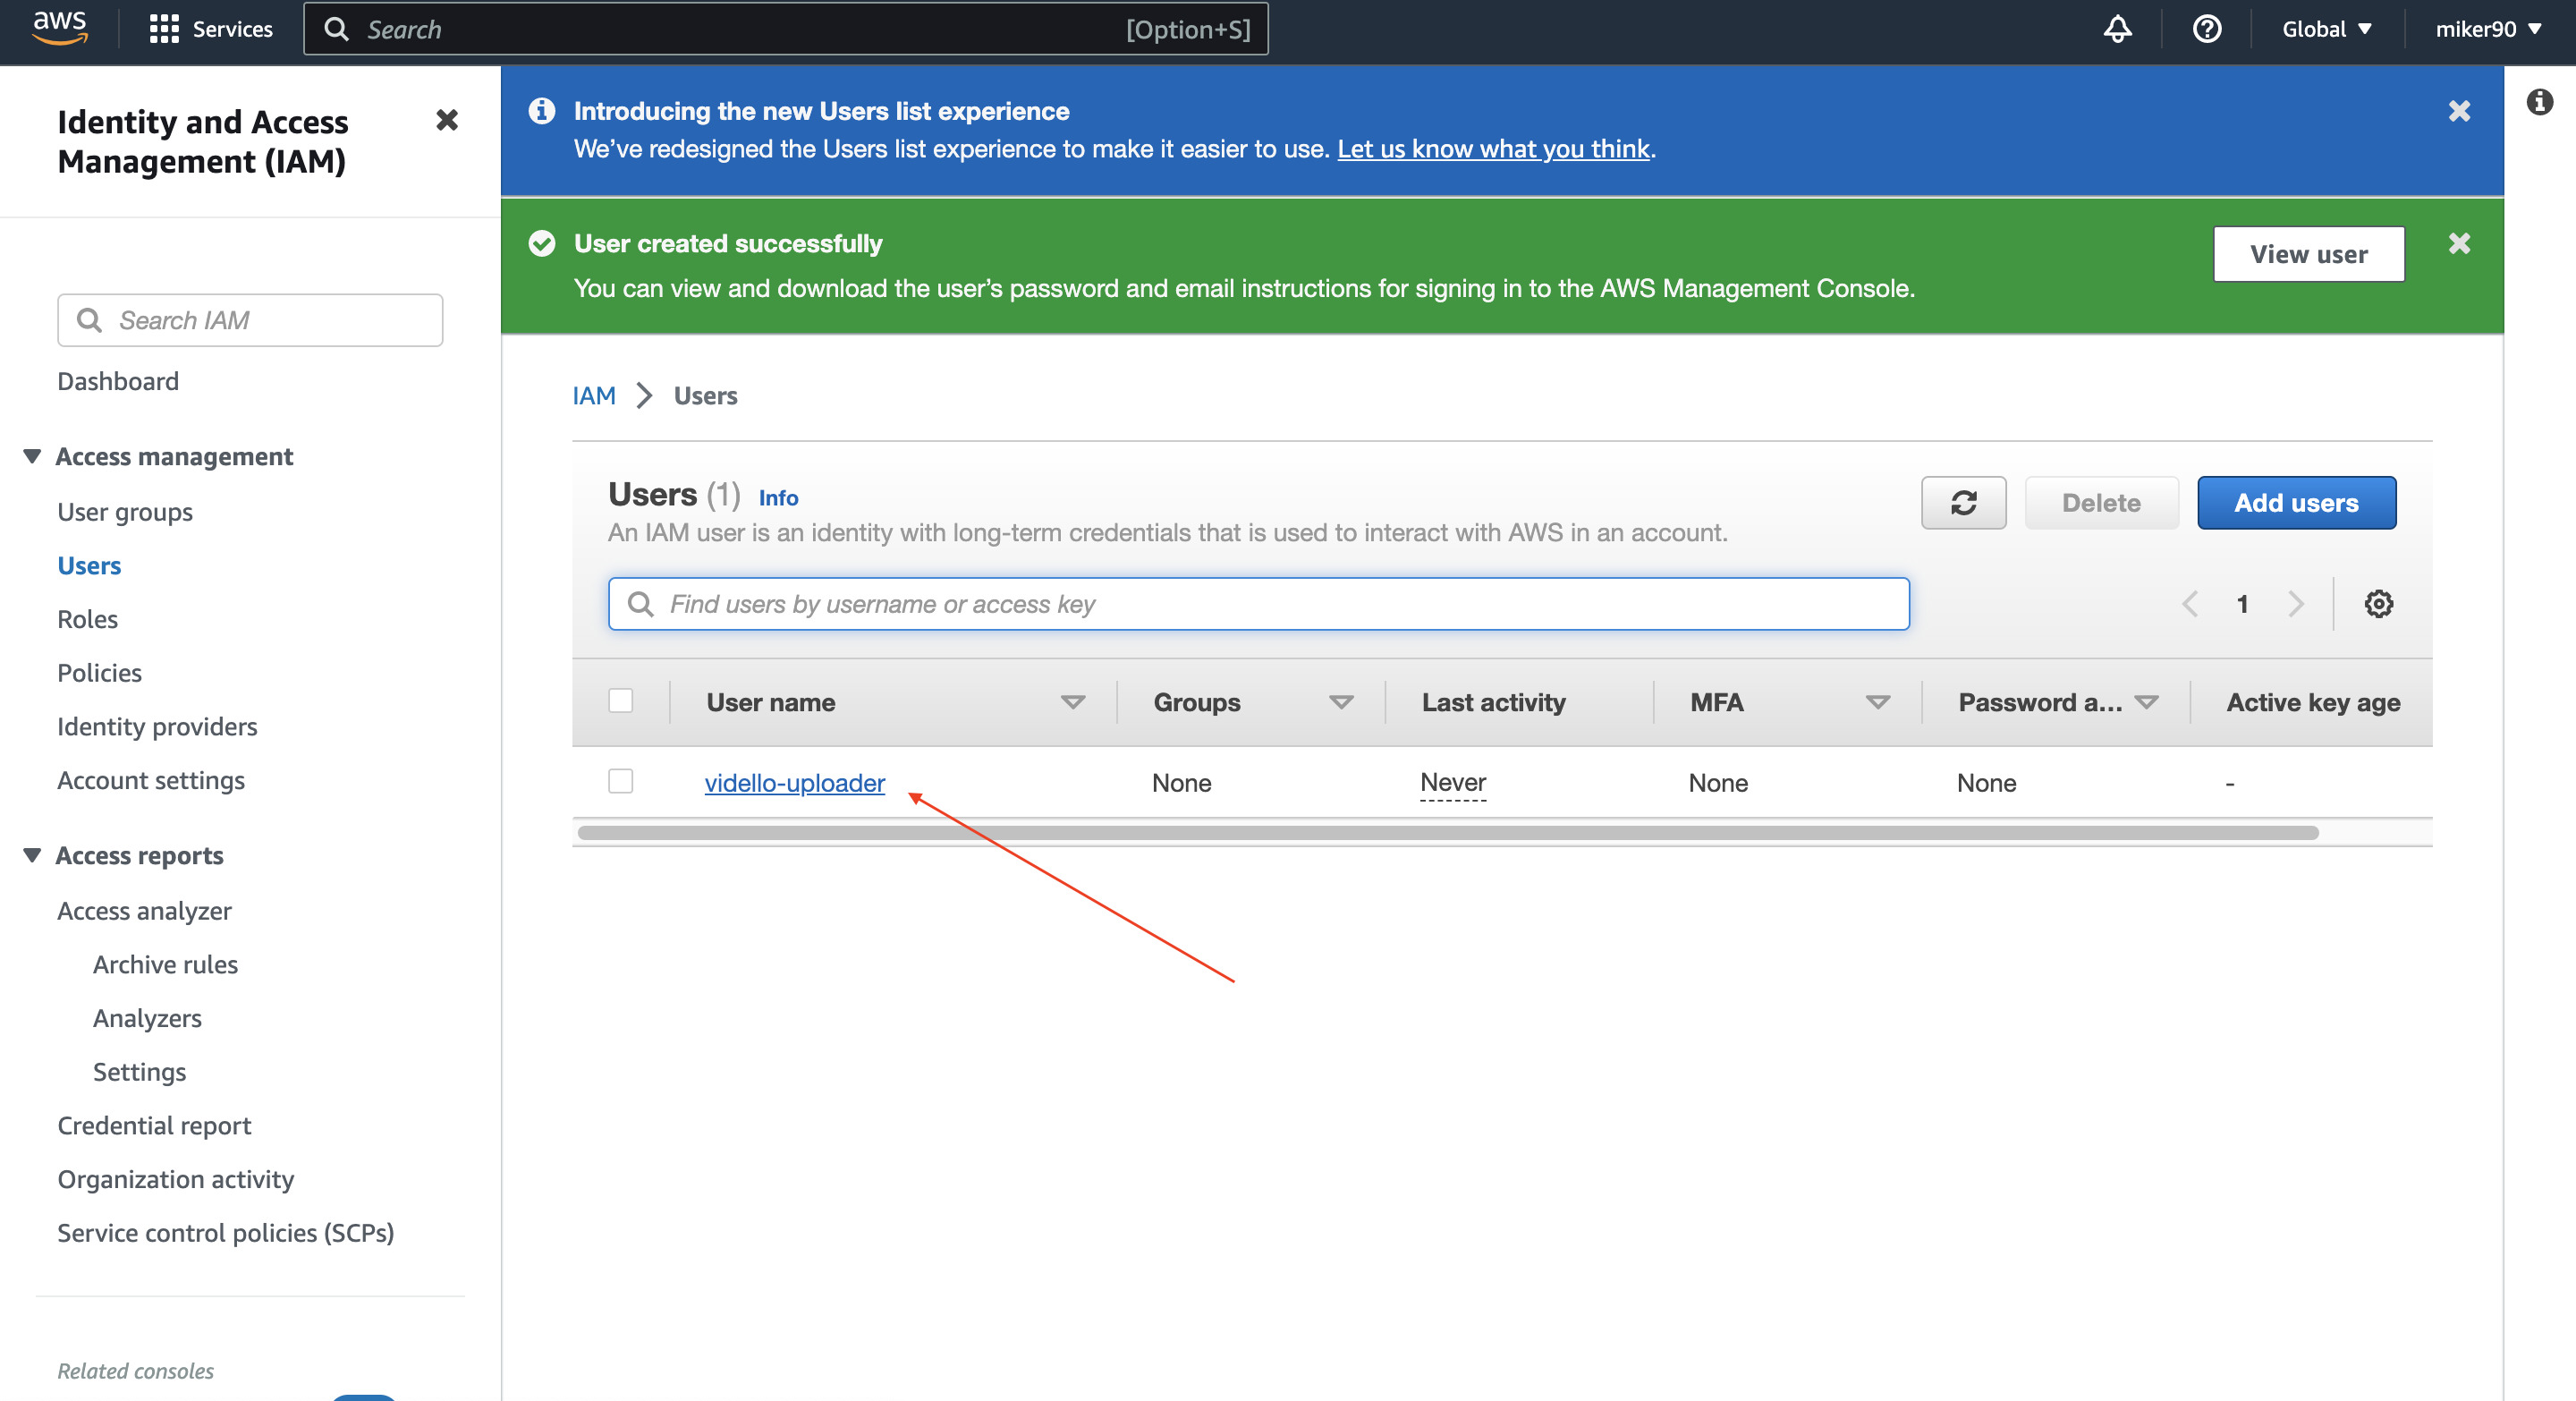The image size is (2576, 1401).
Task: Click the green success checkmark icon
Action: [x=542, y=243]
